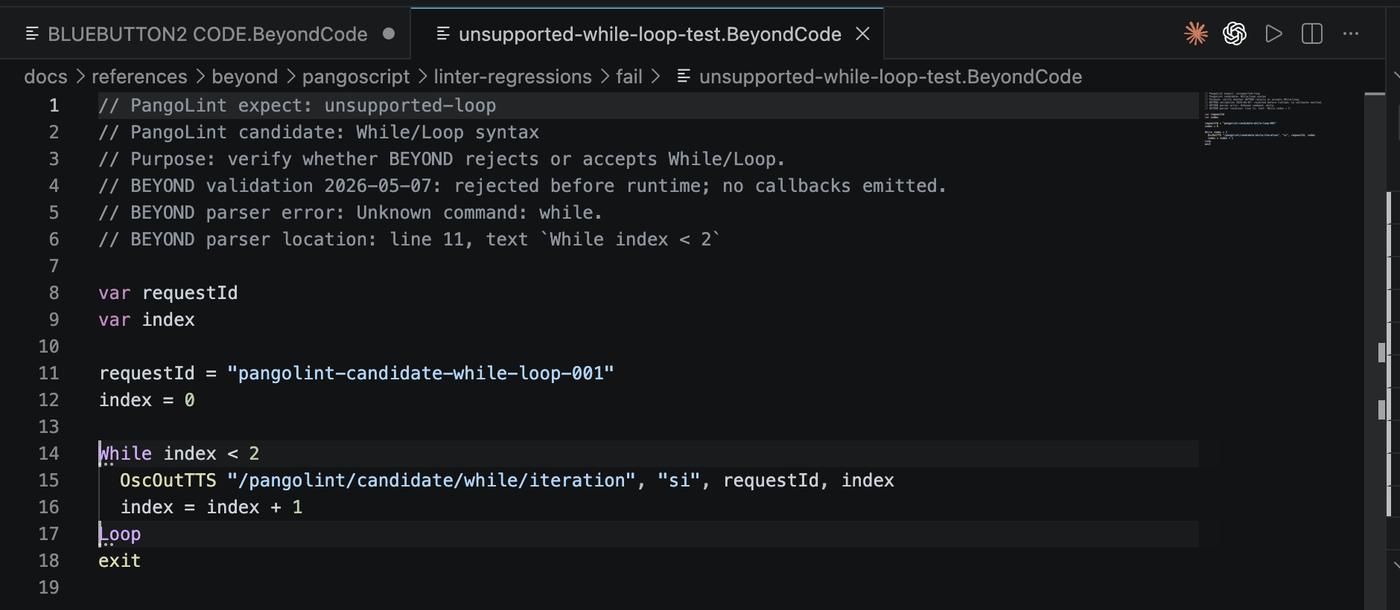Expand the beyond breadcrumb segment
This screenshot has width=1400, height=610.
(x=245, y=77)
